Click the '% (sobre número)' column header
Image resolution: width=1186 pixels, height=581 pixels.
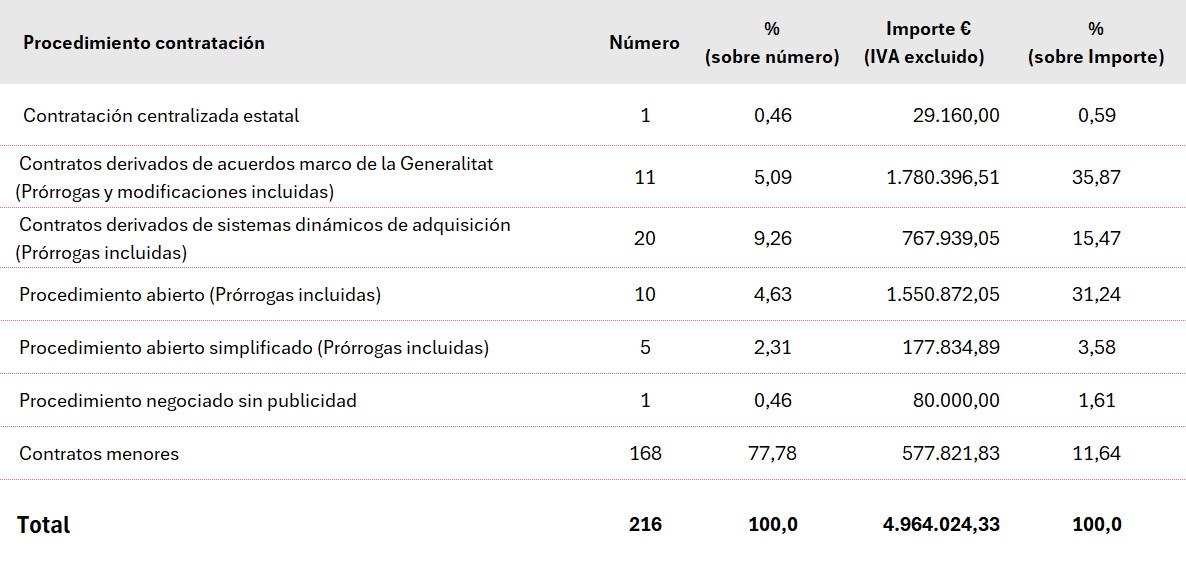click(771, 43)
